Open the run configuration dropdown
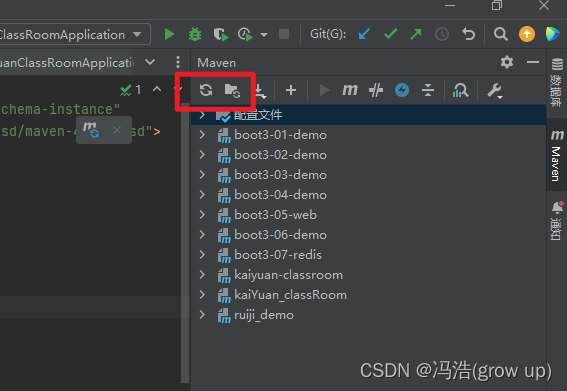This screenshot has height=391, width=567. point(137,34)
